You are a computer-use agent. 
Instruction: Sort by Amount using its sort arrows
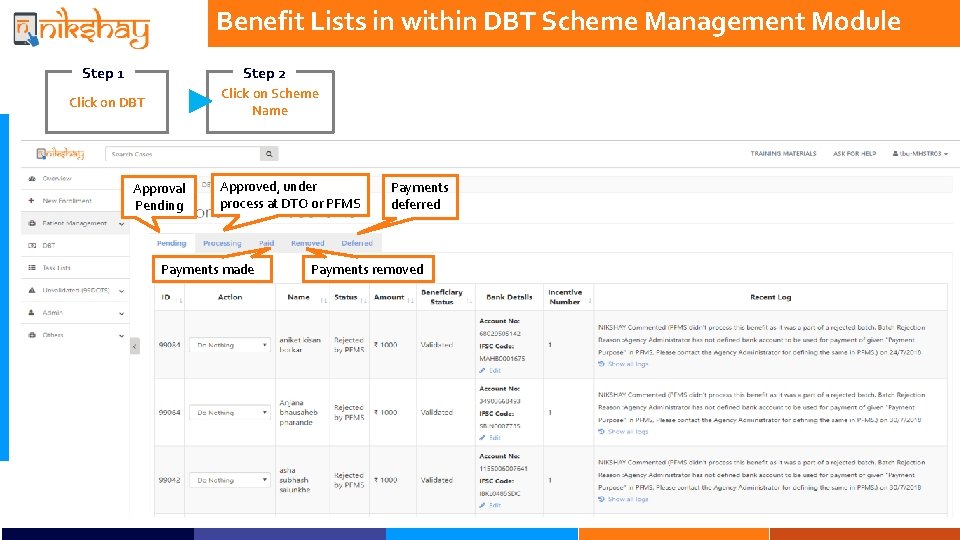tap(411, 300)
